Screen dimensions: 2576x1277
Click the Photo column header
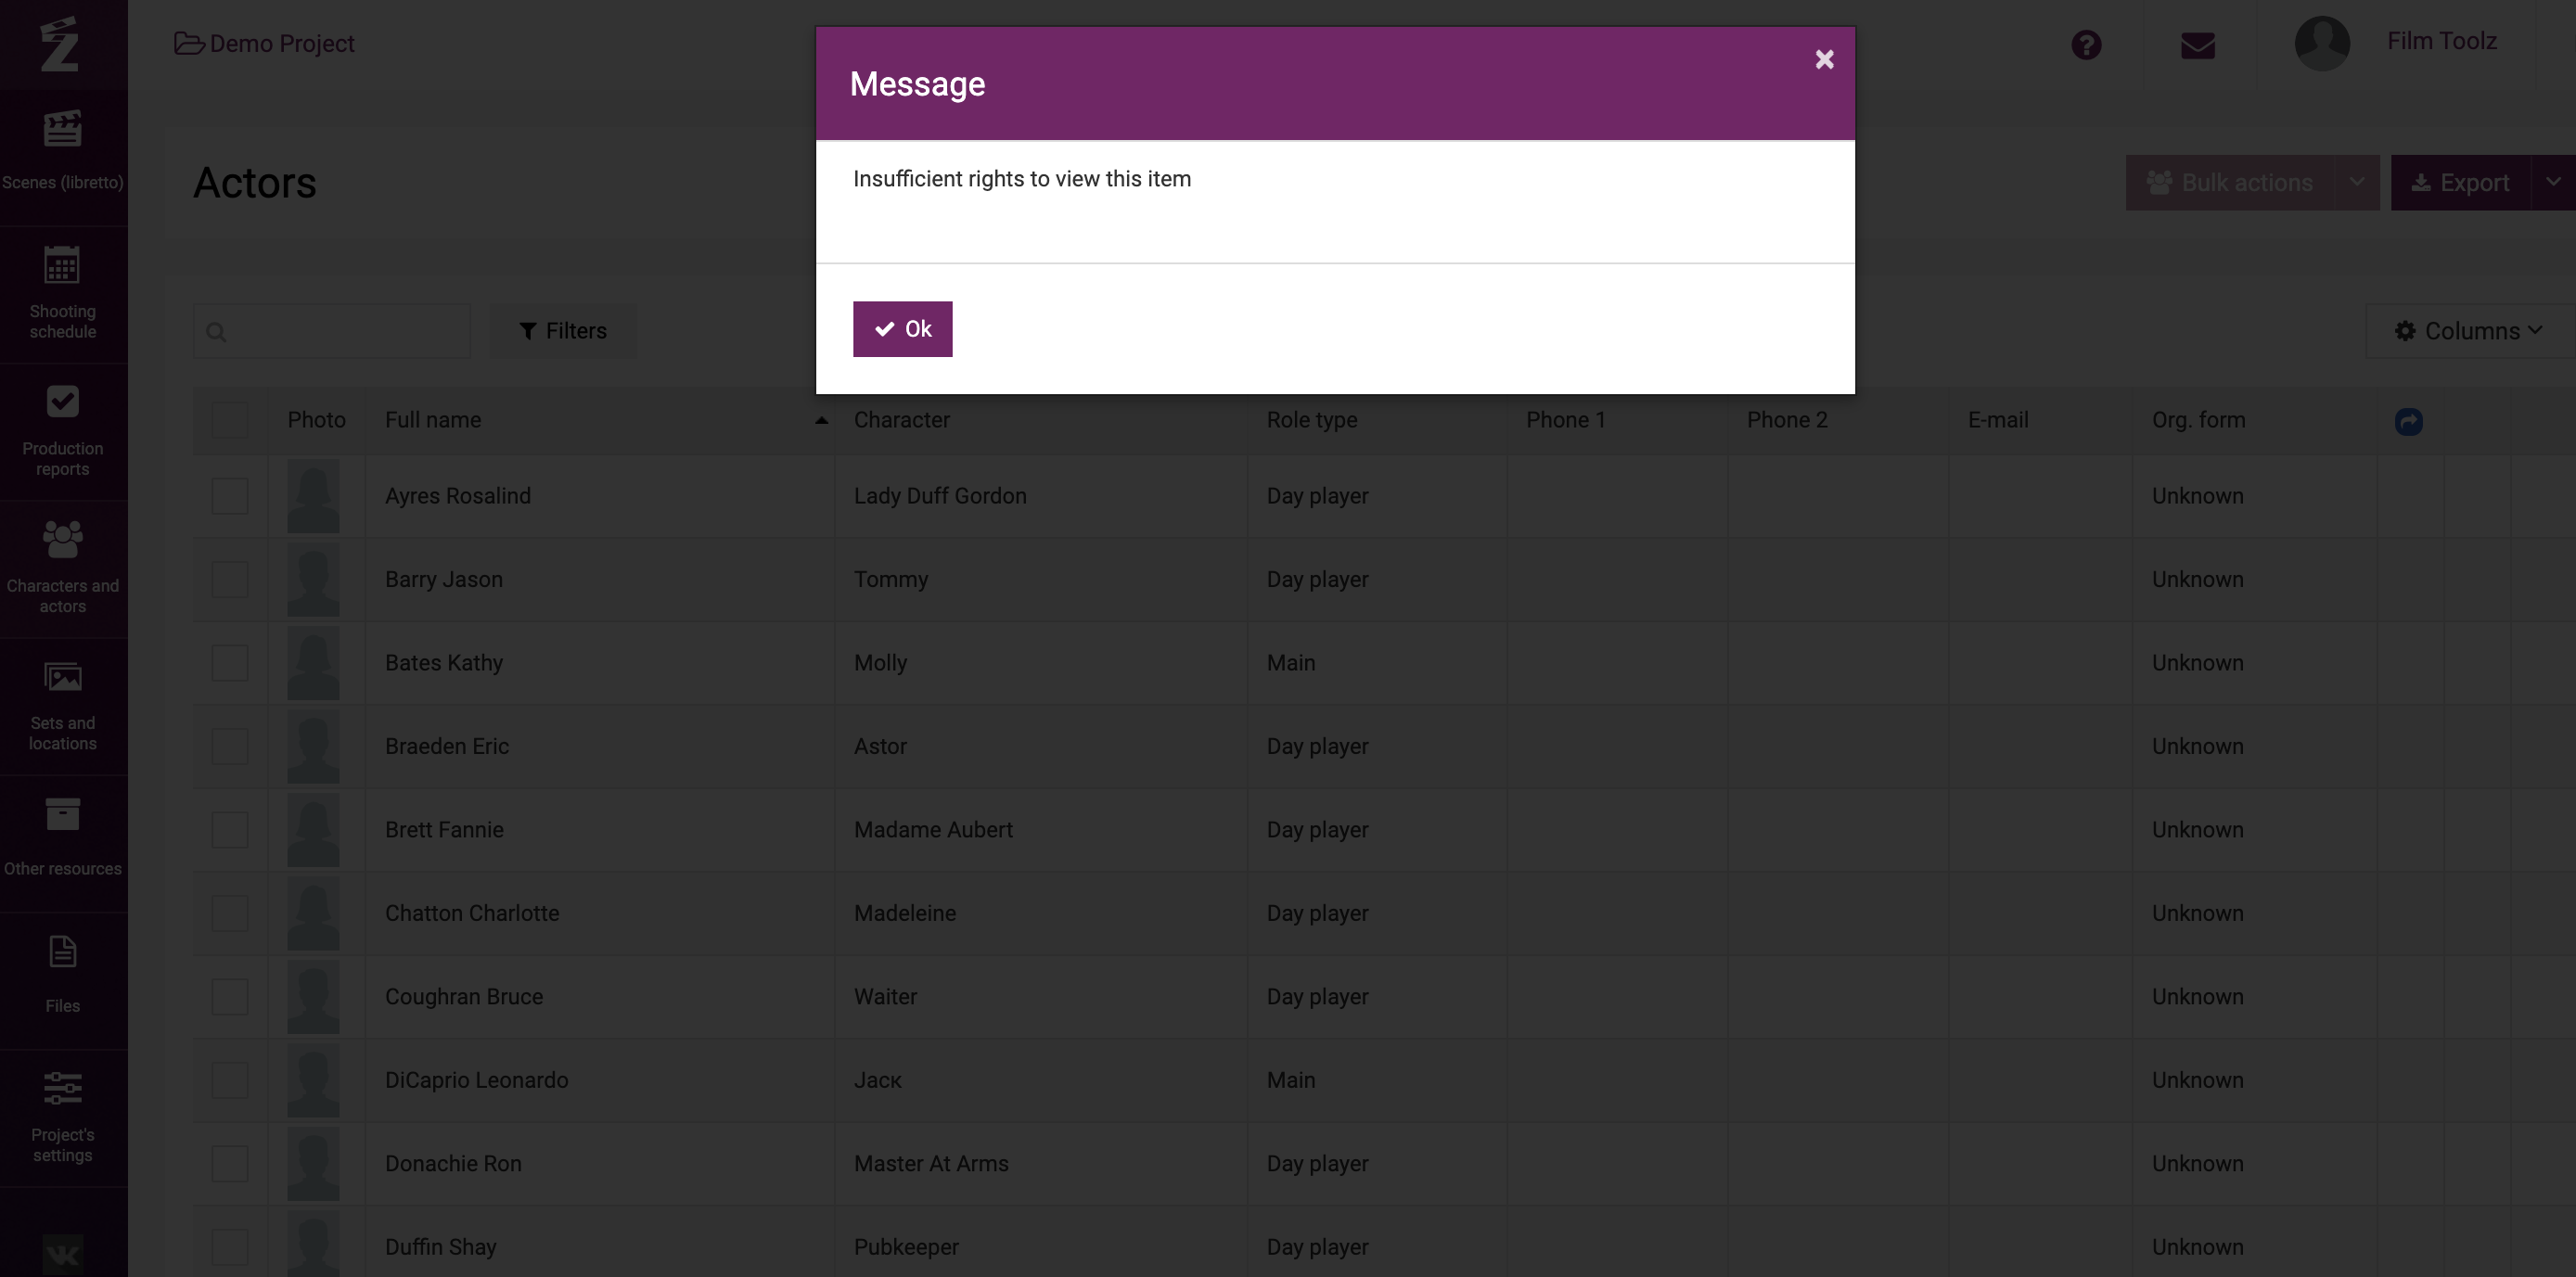pyautogui.click(x=316, y=420)
